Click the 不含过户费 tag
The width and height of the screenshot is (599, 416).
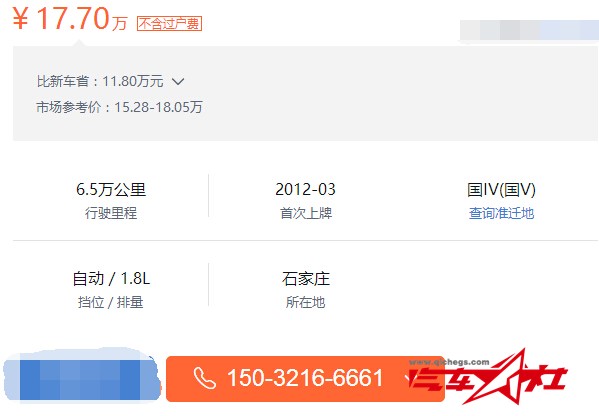[x=169, y=24]
